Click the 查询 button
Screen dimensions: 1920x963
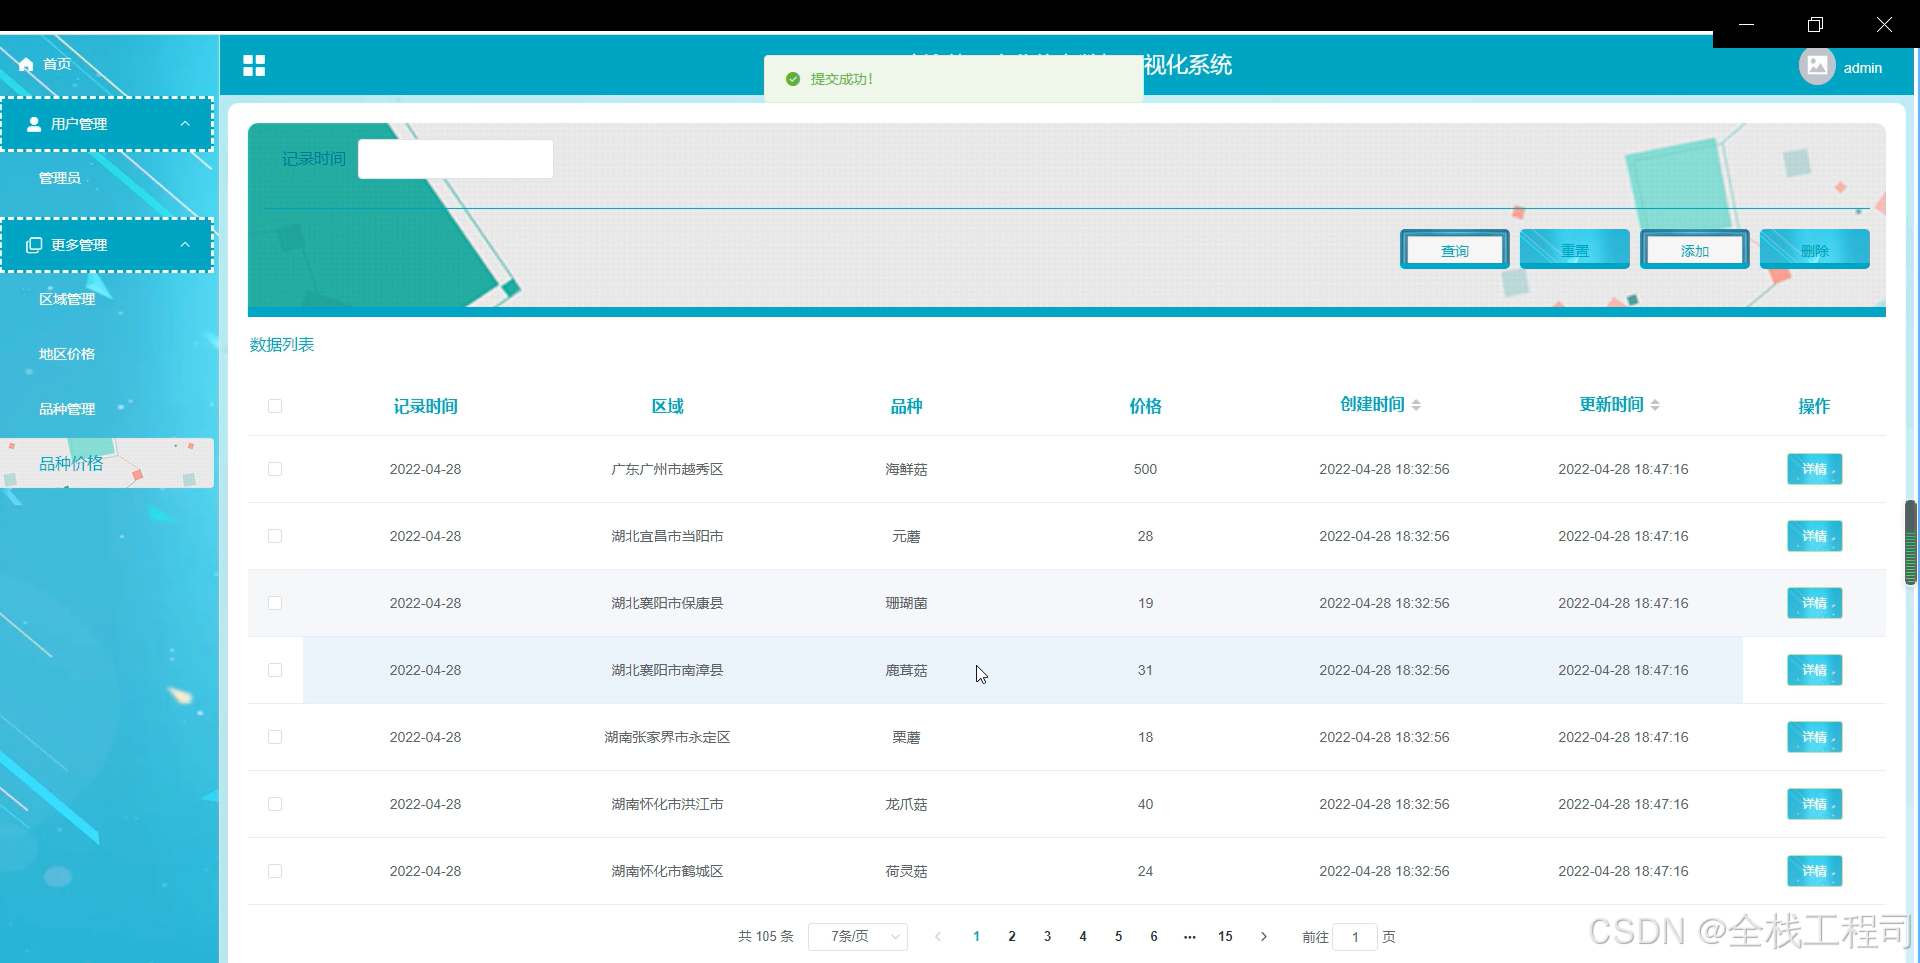pos(1455,250)
